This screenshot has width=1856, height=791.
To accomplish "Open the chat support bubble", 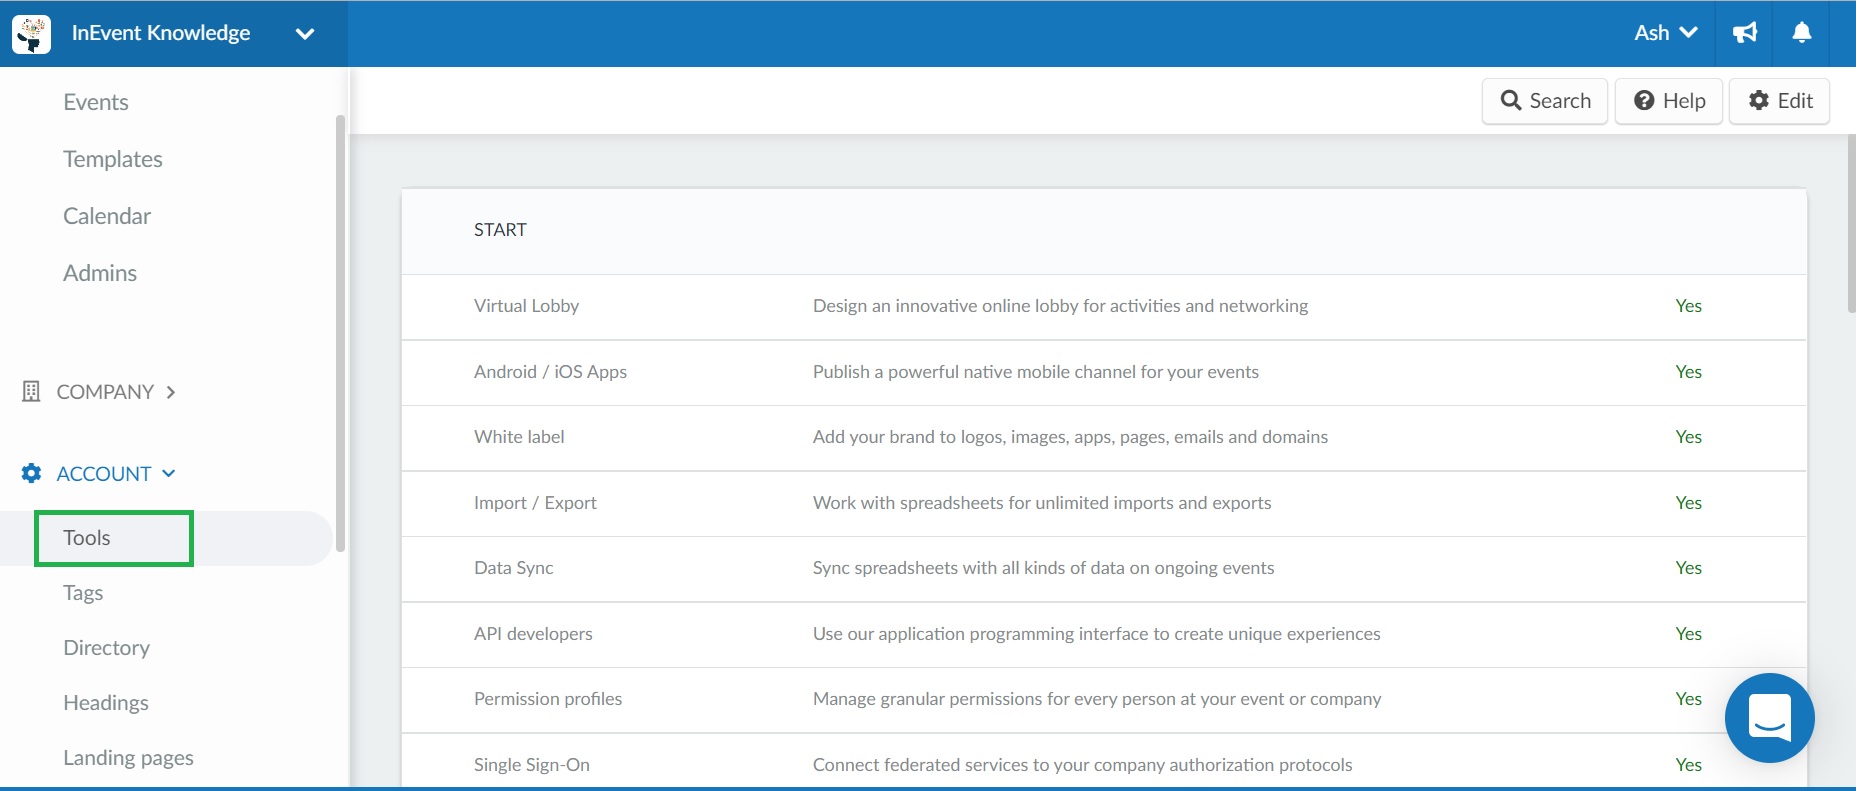I will tap(1770, 718).
